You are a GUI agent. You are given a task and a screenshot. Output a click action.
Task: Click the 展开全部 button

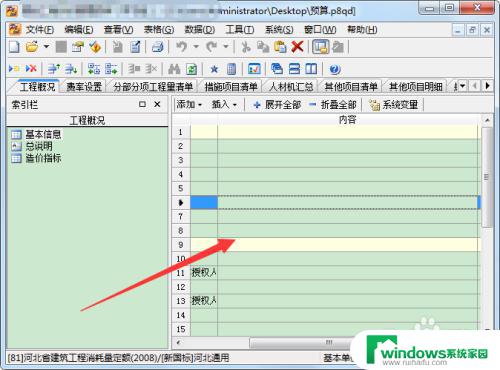277,105
